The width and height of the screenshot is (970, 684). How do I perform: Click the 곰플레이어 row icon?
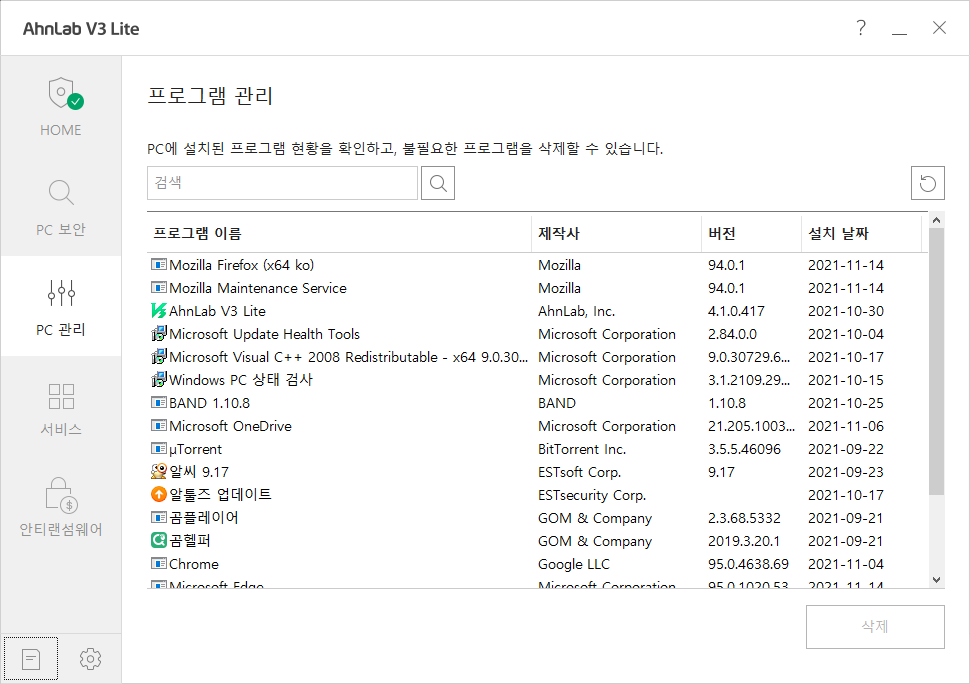pos(159,518)
